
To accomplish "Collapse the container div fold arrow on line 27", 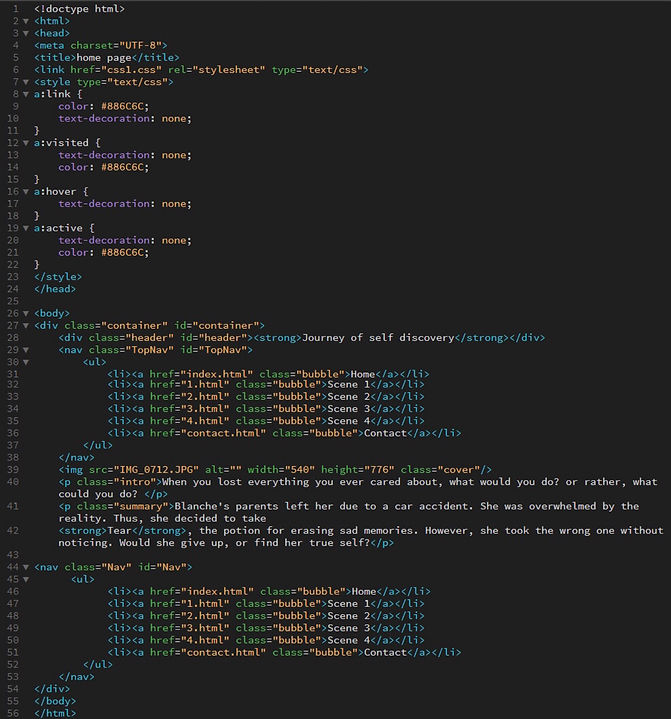I will tap(26, 326).
